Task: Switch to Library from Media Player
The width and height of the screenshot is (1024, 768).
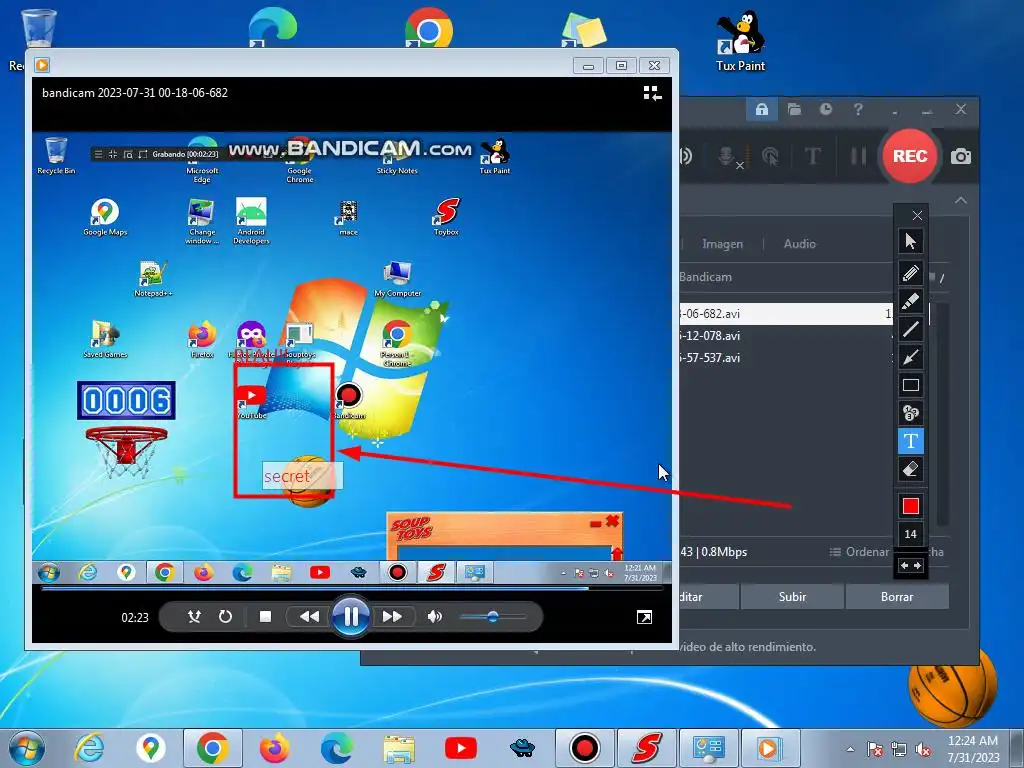Action: (x=652, y=93)
